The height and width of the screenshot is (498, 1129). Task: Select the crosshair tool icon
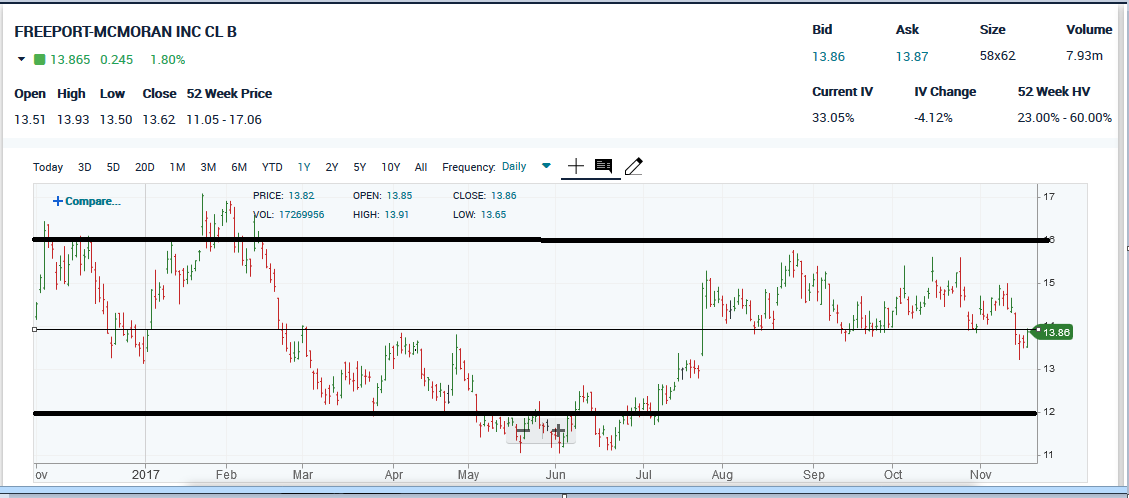(576, 166)
